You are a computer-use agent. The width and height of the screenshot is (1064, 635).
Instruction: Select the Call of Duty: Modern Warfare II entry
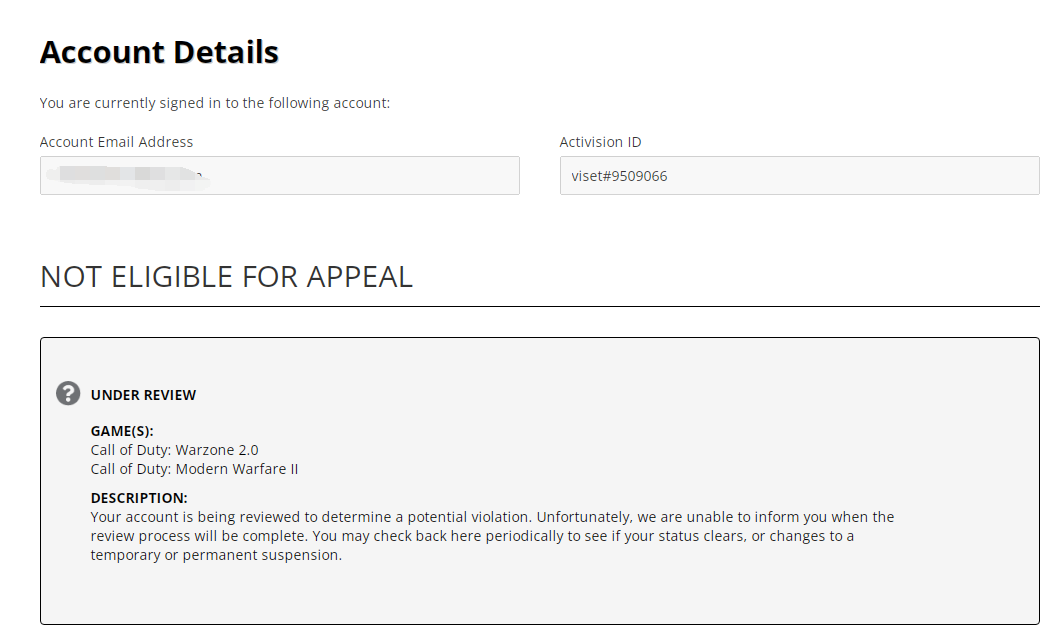[x=194, y=469]
